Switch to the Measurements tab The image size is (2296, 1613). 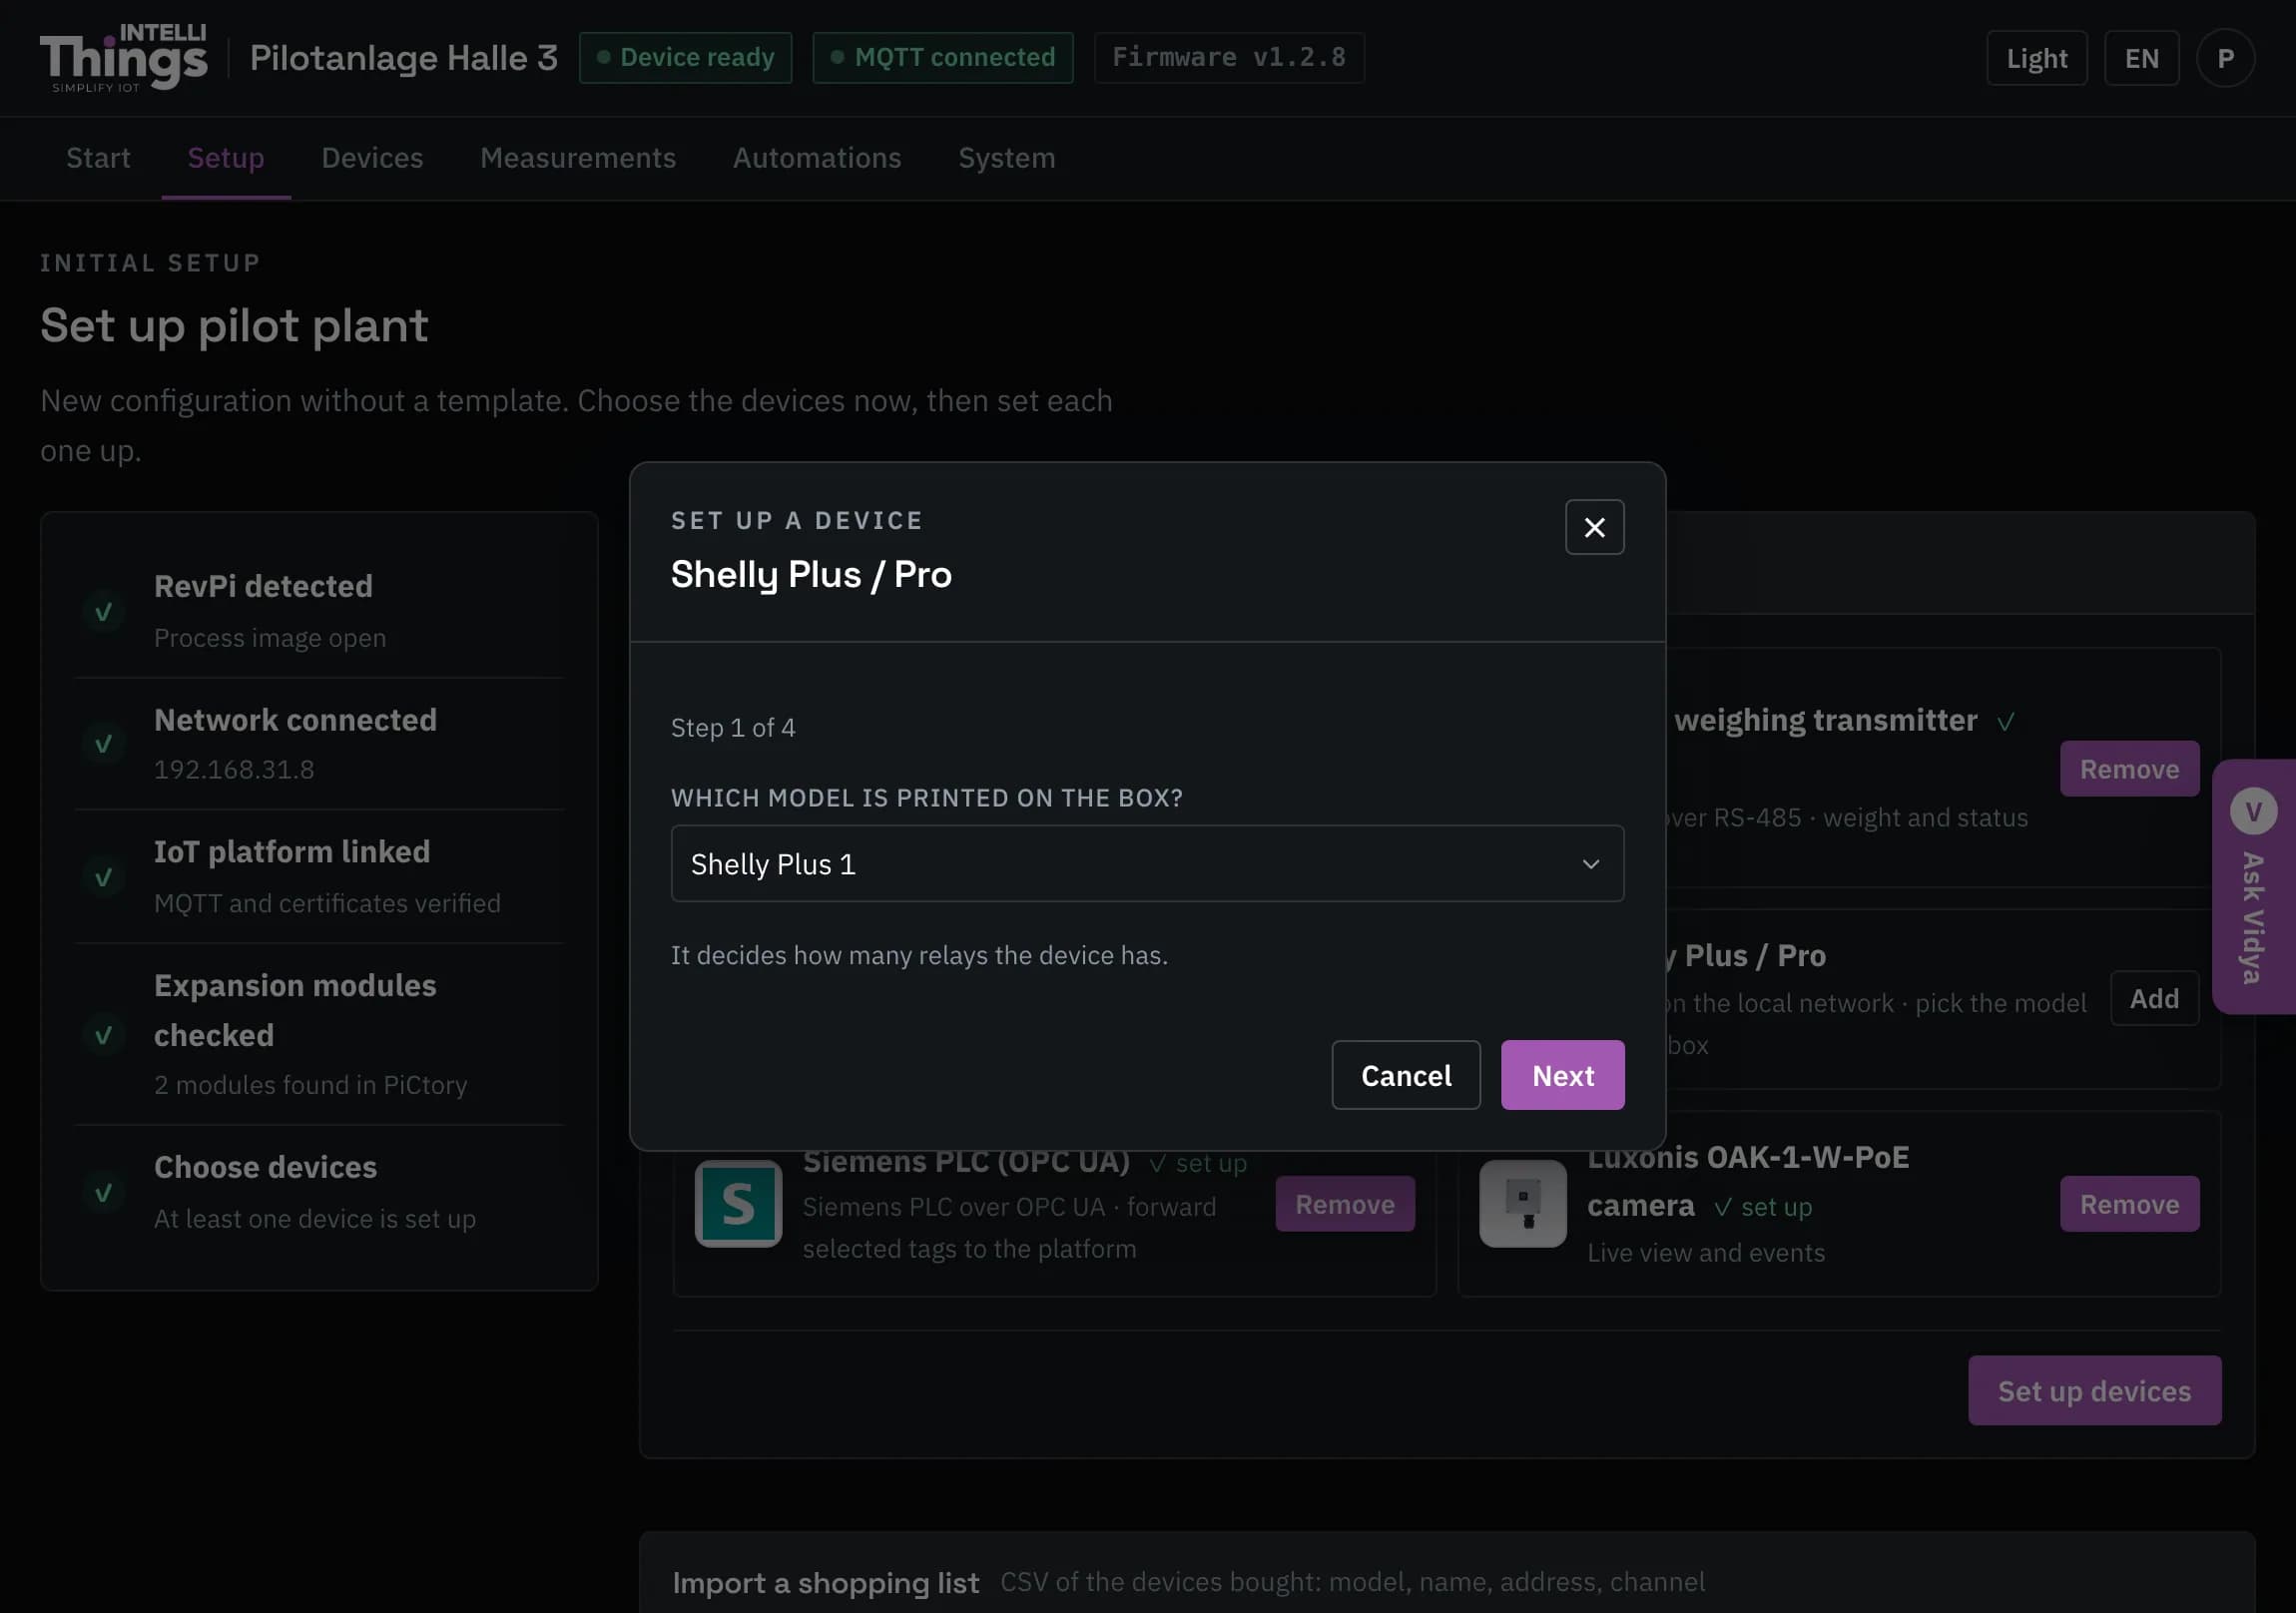(x=578, y=158)
